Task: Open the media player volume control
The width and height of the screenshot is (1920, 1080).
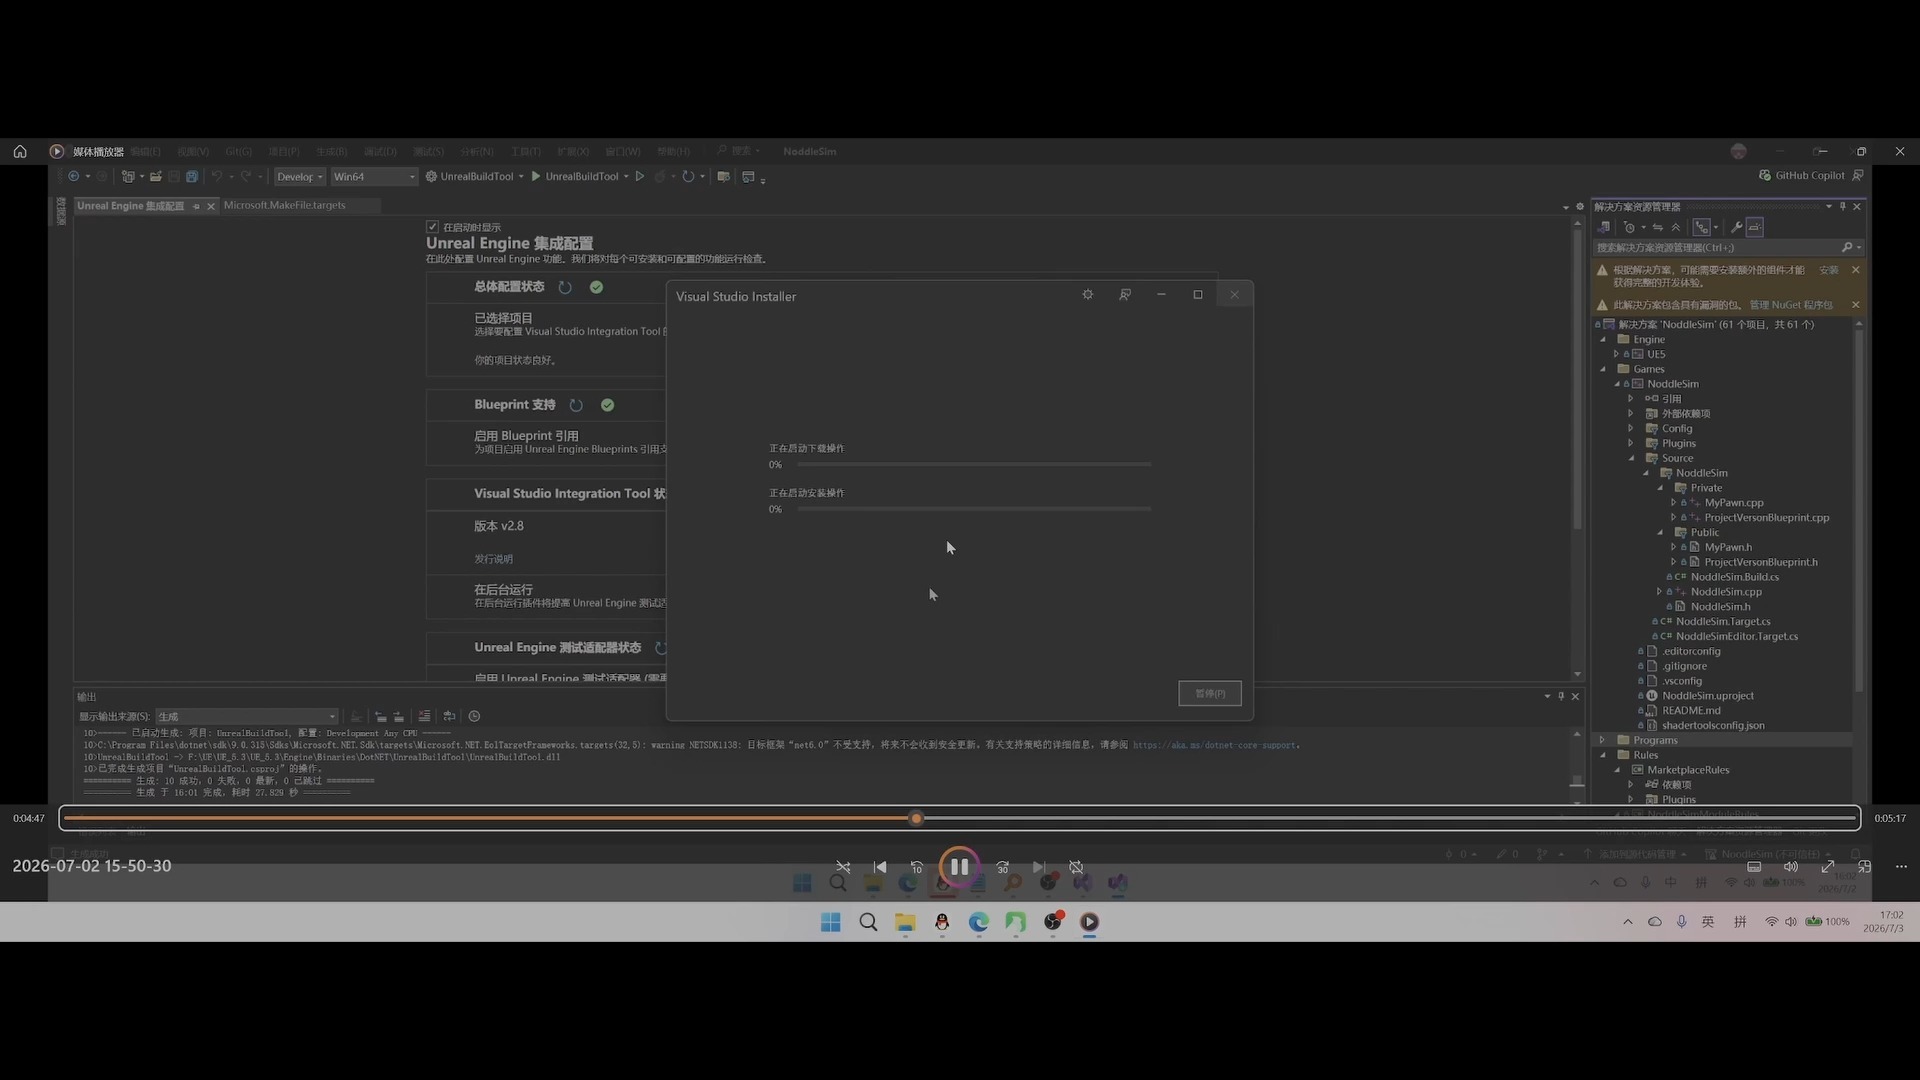Action: (x=1791, y=867)
